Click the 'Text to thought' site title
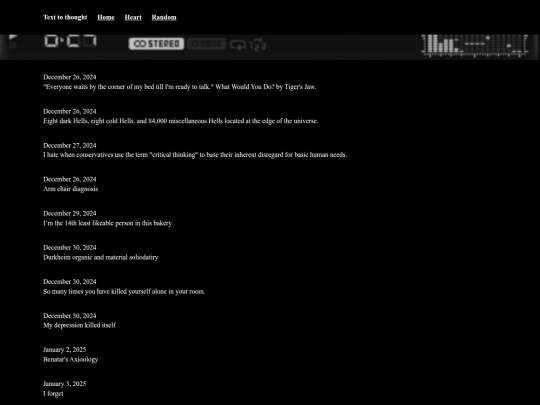 65,17
